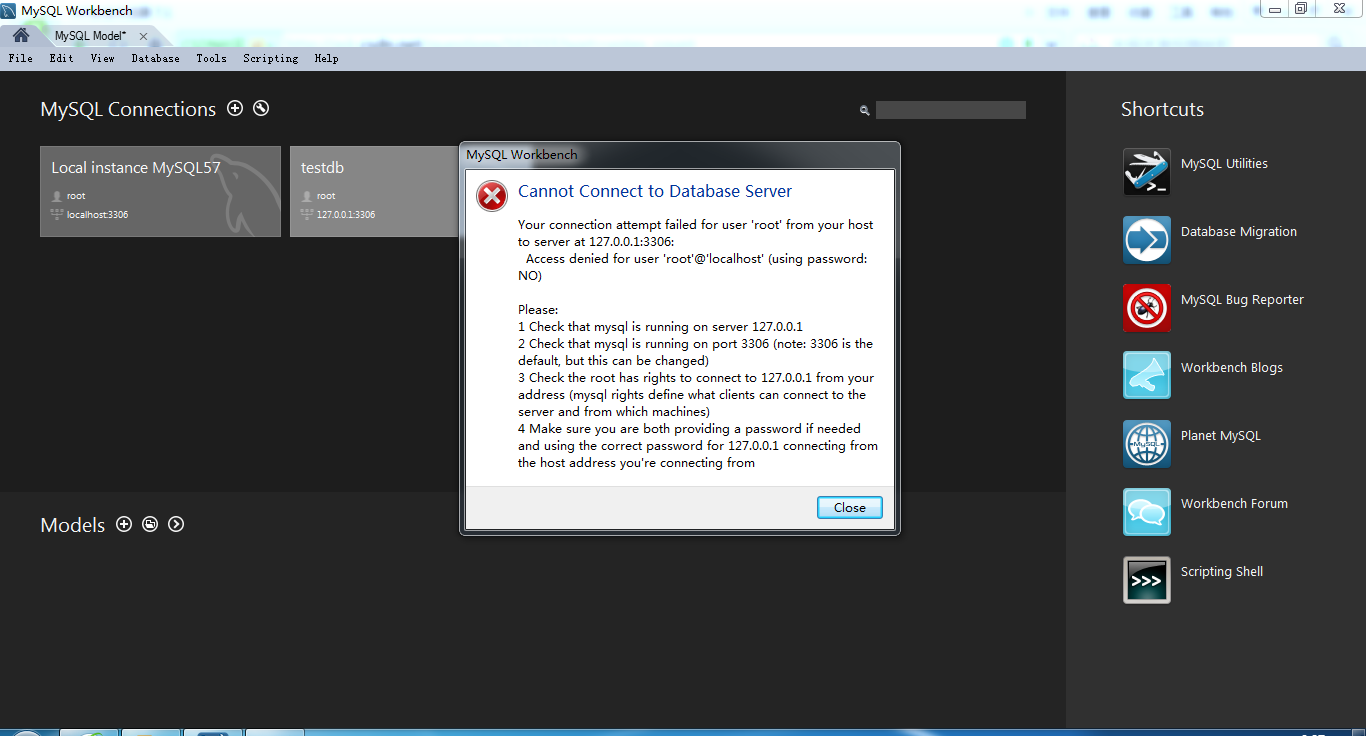Image resolution: width=1366 pixels, height=736 pixels.
Task: Open the File menu
Action: (20, 58)
